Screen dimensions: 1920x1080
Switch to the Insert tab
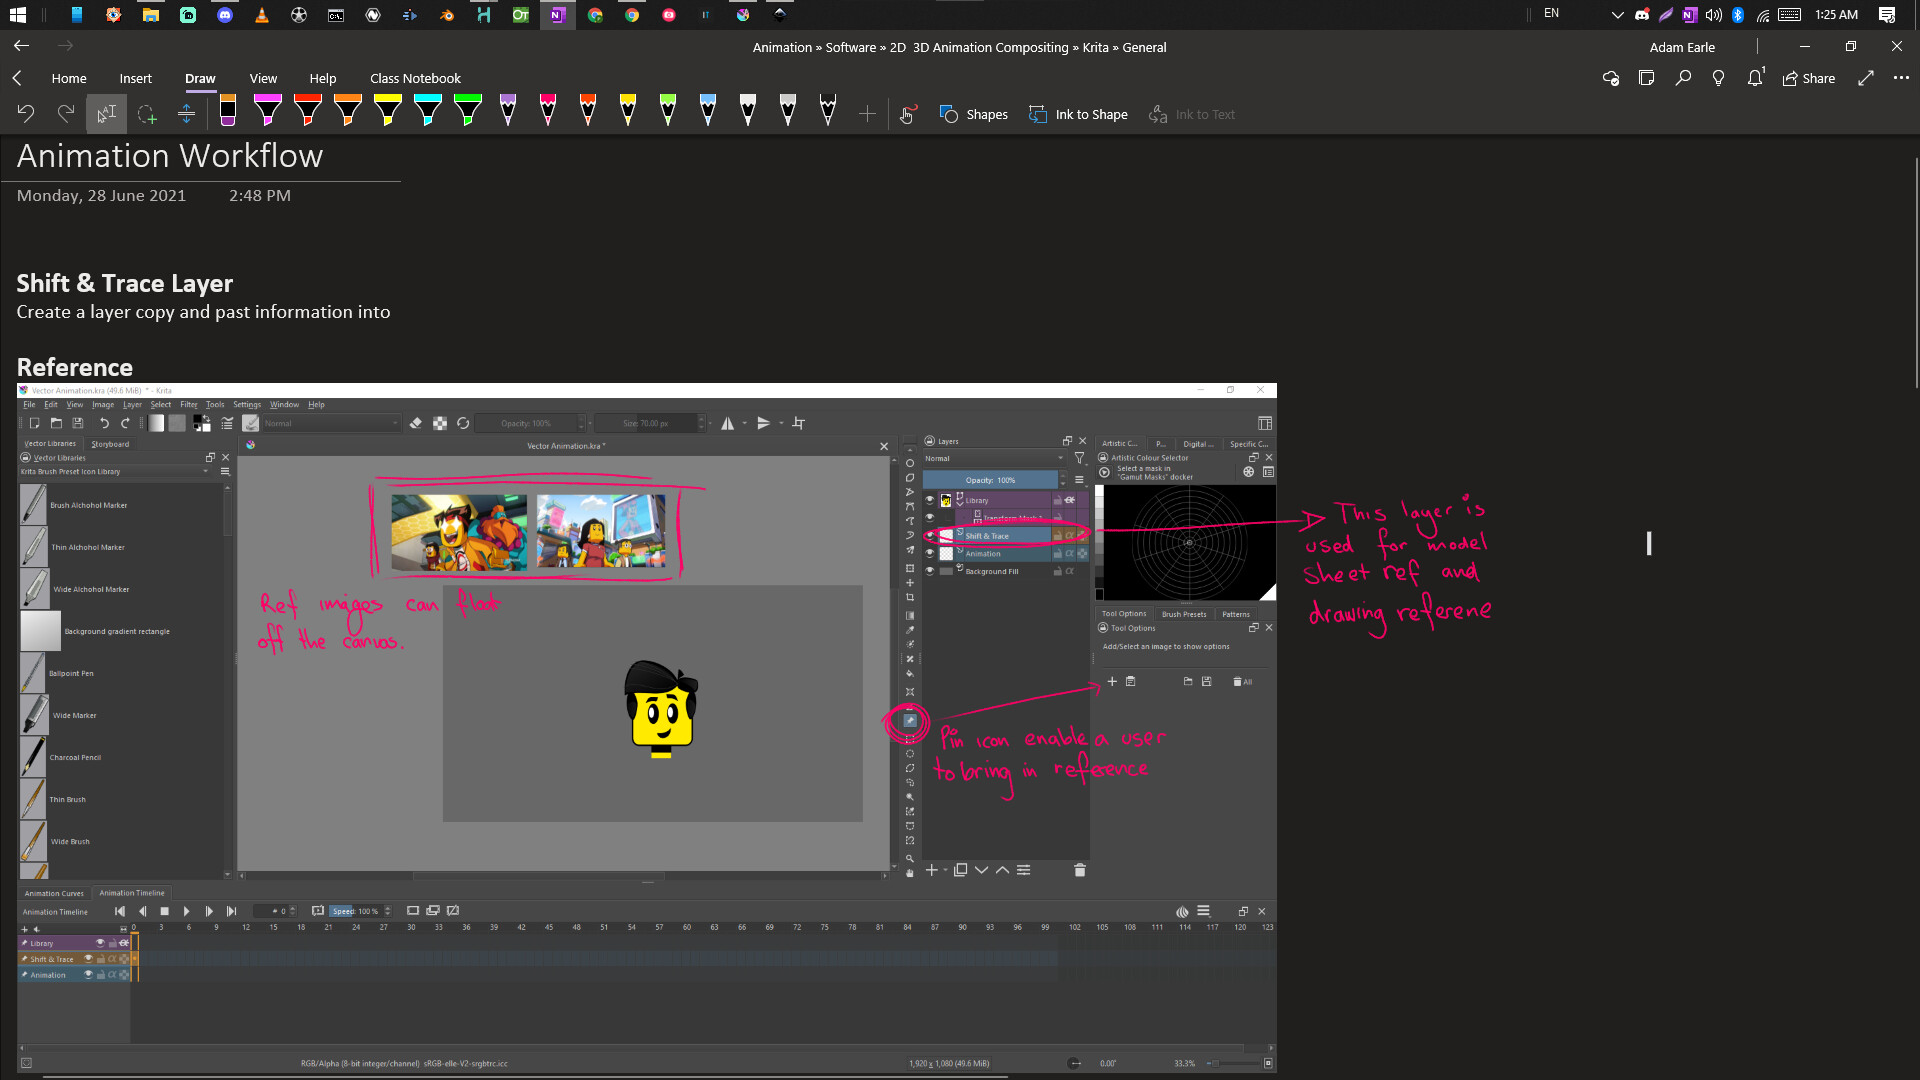[135, 78]
